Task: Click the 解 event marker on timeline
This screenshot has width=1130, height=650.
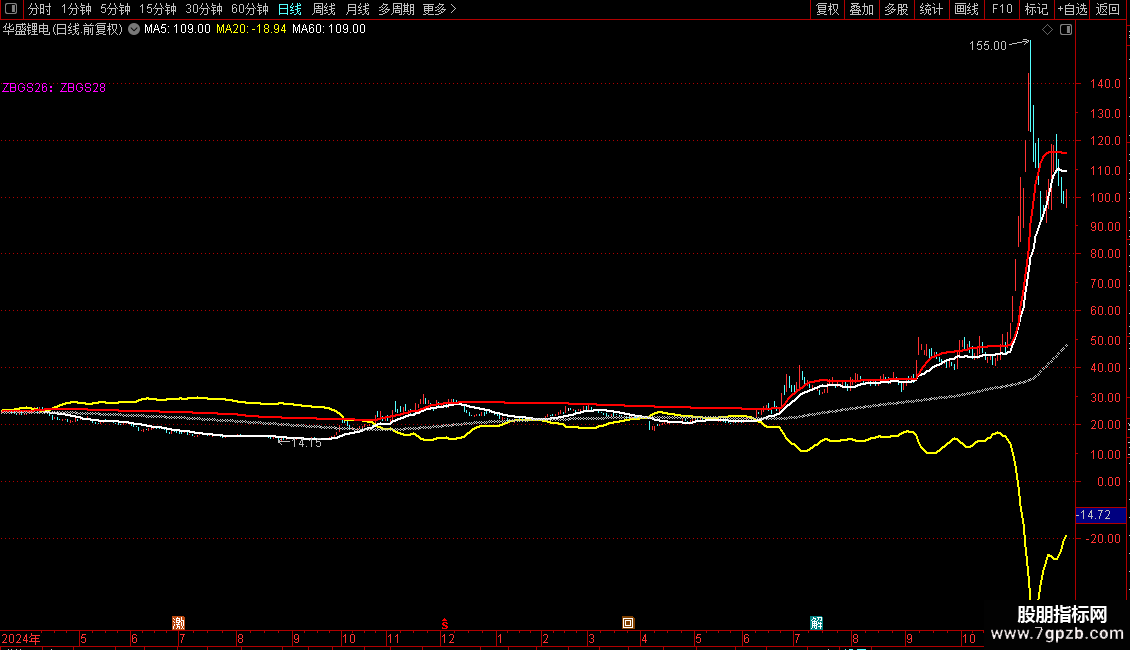Action: pos(817,623)
